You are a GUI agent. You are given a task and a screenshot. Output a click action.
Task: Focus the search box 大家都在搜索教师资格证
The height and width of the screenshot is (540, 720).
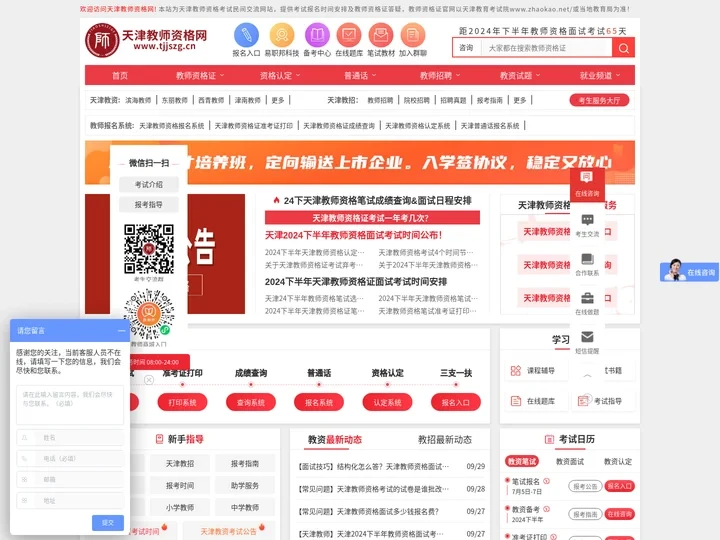[546, 48]
